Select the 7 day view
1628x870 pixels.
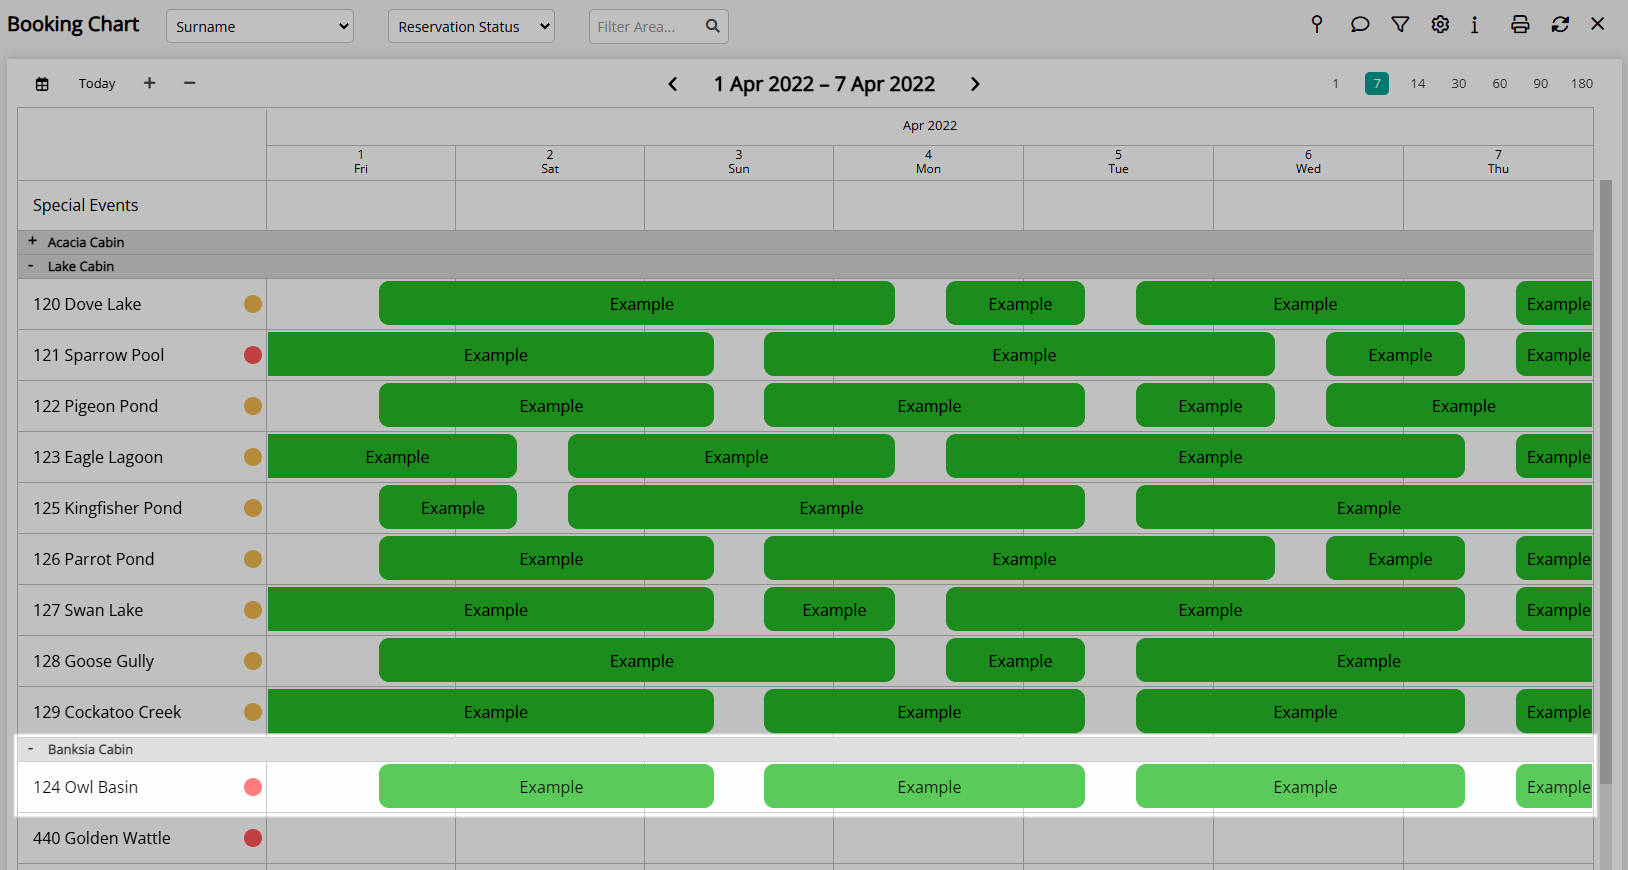coord(1377,84)
